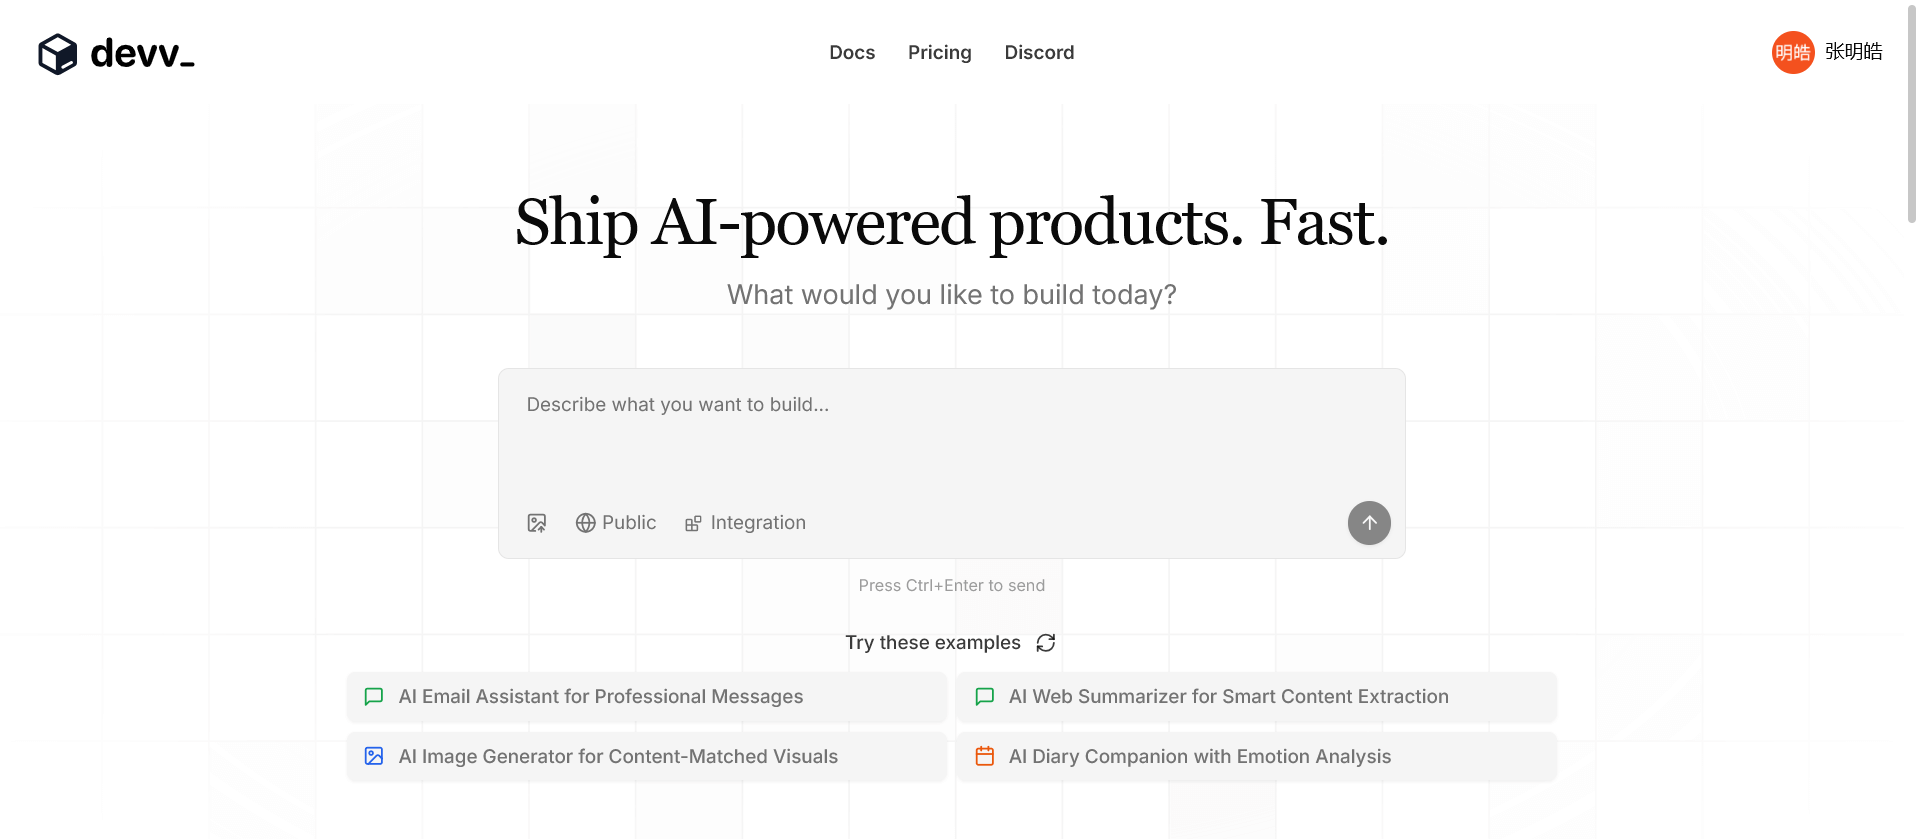Toggle the Public visibility setting
This screenshot has width=1920, height=839.
tap(616, 523)
